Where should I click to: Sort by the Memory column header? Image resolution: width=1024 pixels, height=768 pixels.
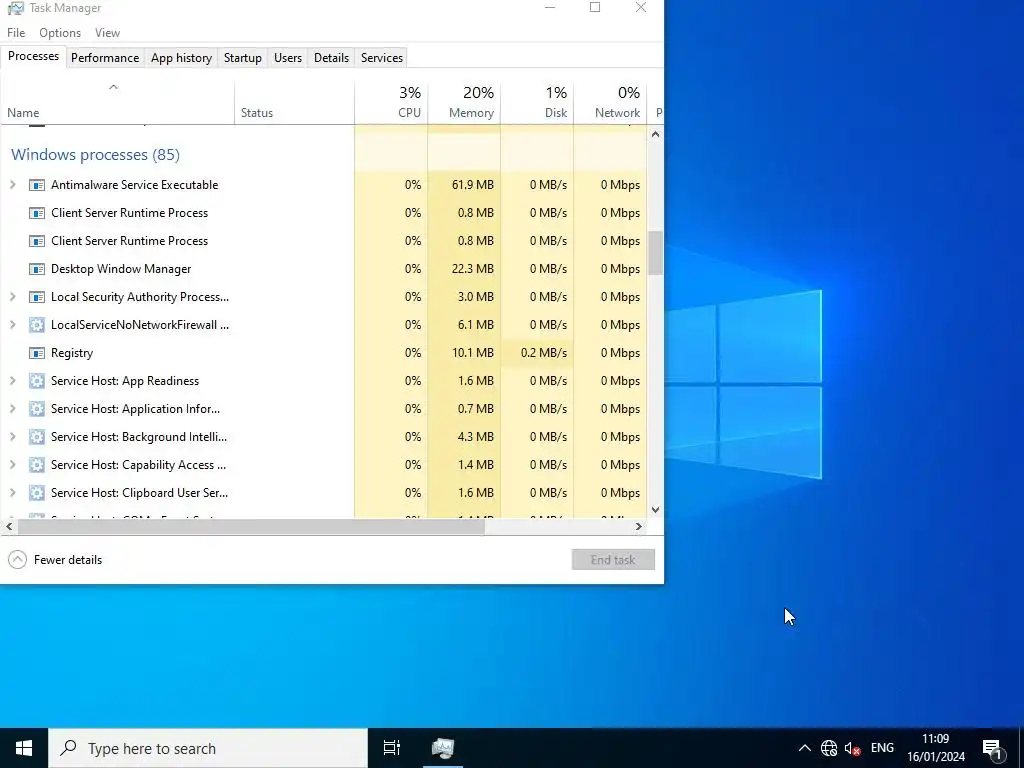coord(464,103)
